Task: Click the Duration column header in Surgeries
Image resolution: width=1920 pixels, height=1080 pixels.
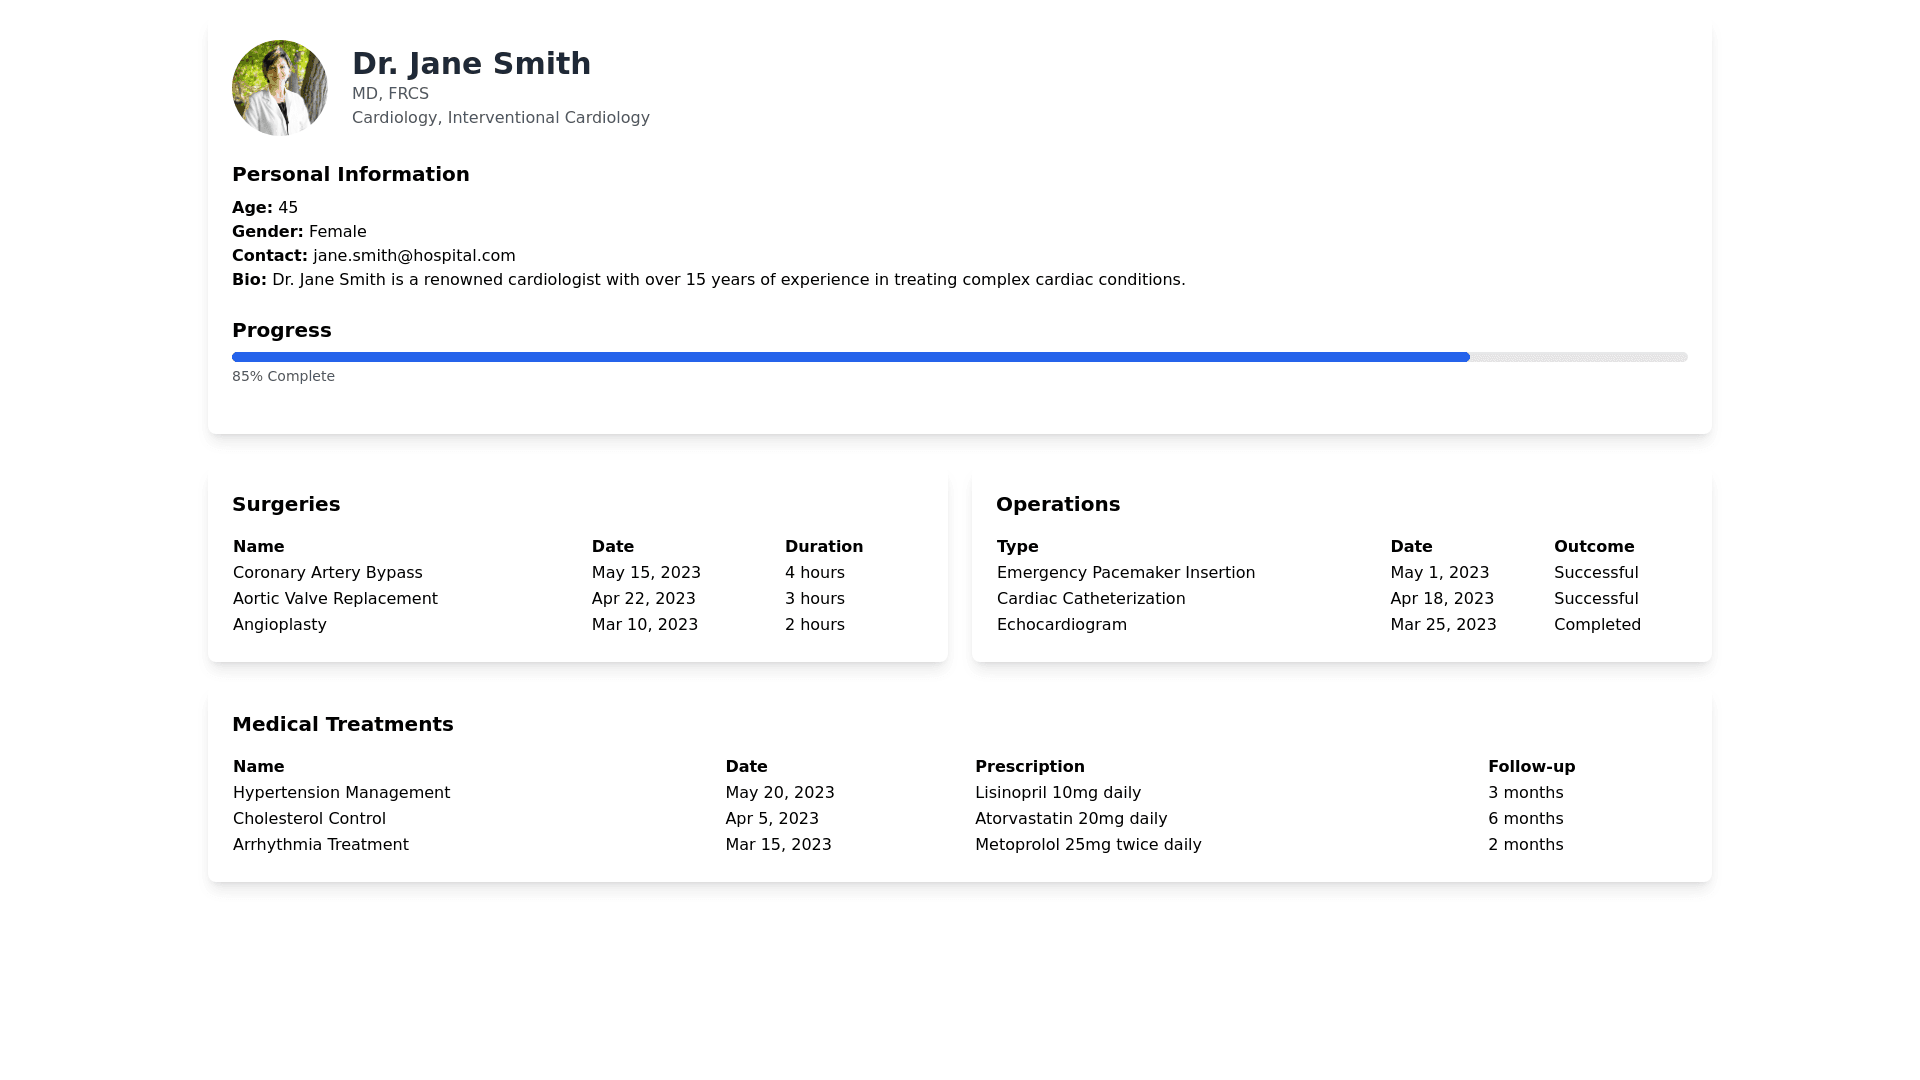Action: (x=823, y=547)
